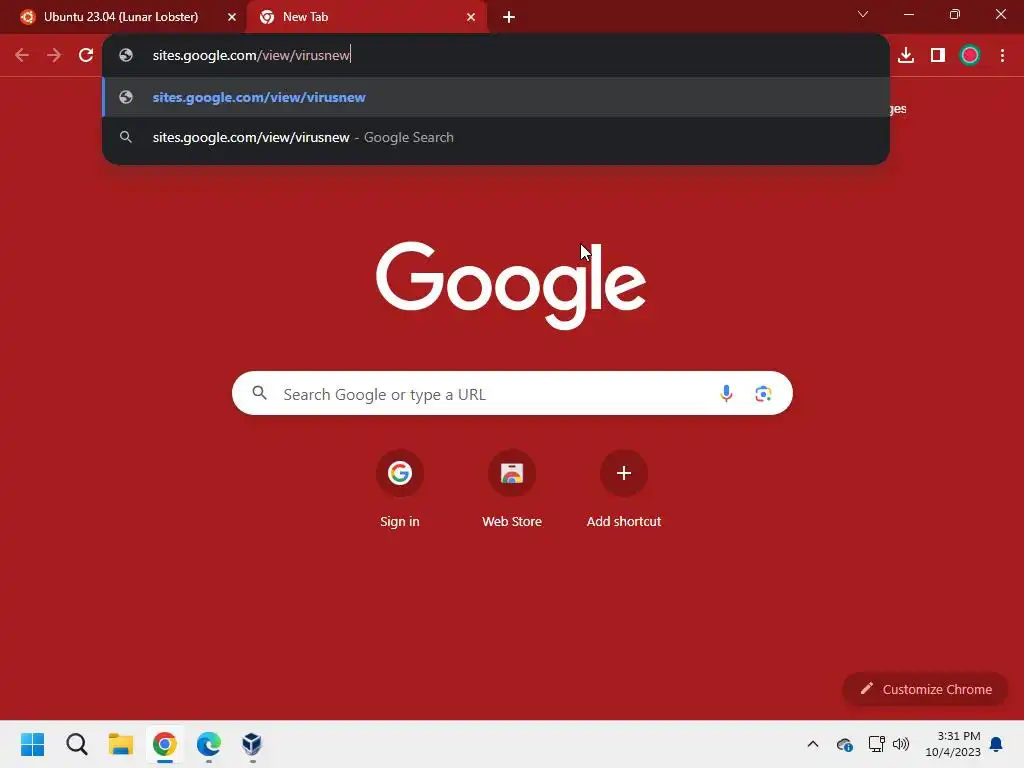Open the network tray icon
This screenshot has width=1024, height=768.
(876, 744)
